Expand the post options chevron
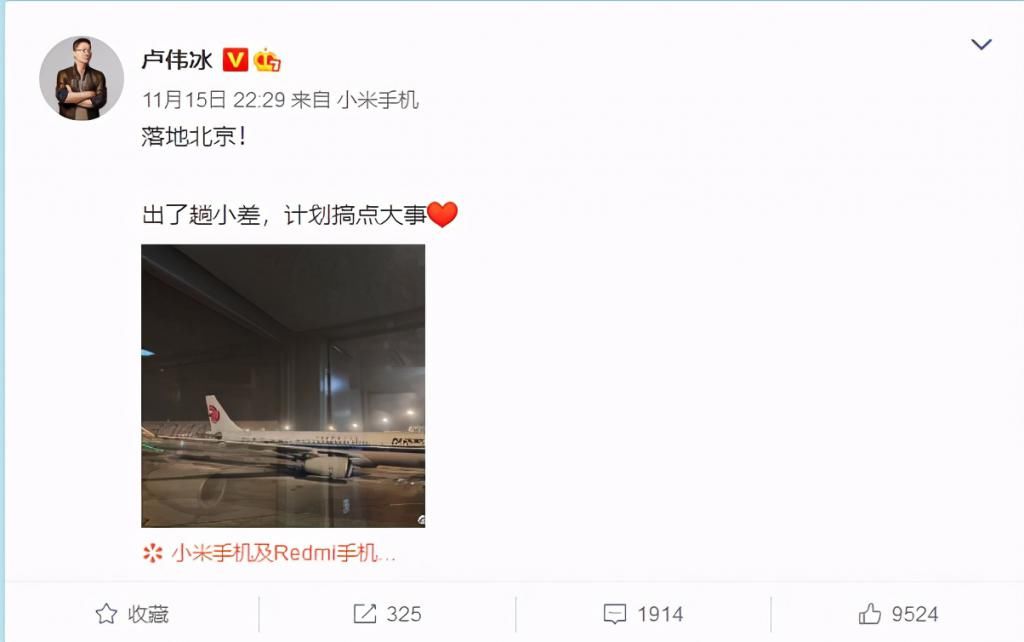The height and width of the screenshot is (642, 1024). 982,44
